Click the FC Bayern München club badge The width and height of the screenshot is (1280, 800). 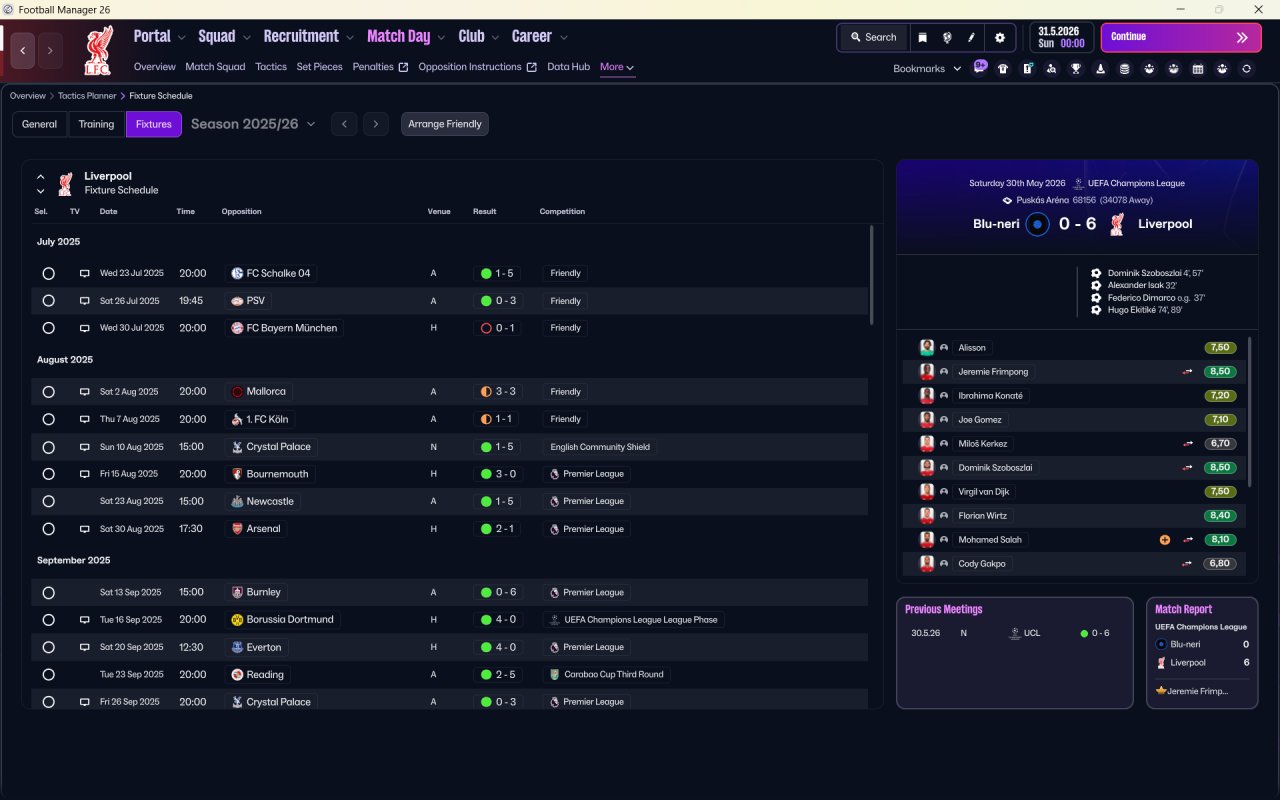pyautogui.click(x=237, y=328)
